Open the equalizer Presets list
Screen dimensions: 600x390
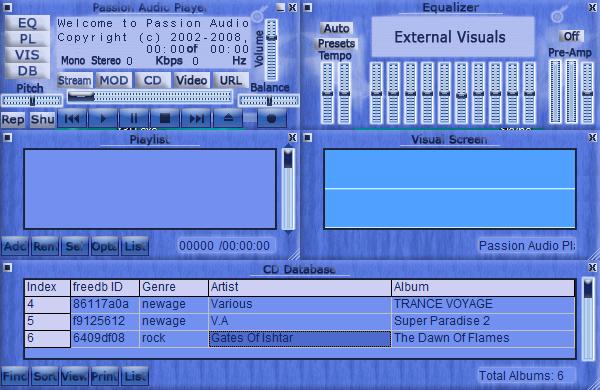(x=336, y=43)
